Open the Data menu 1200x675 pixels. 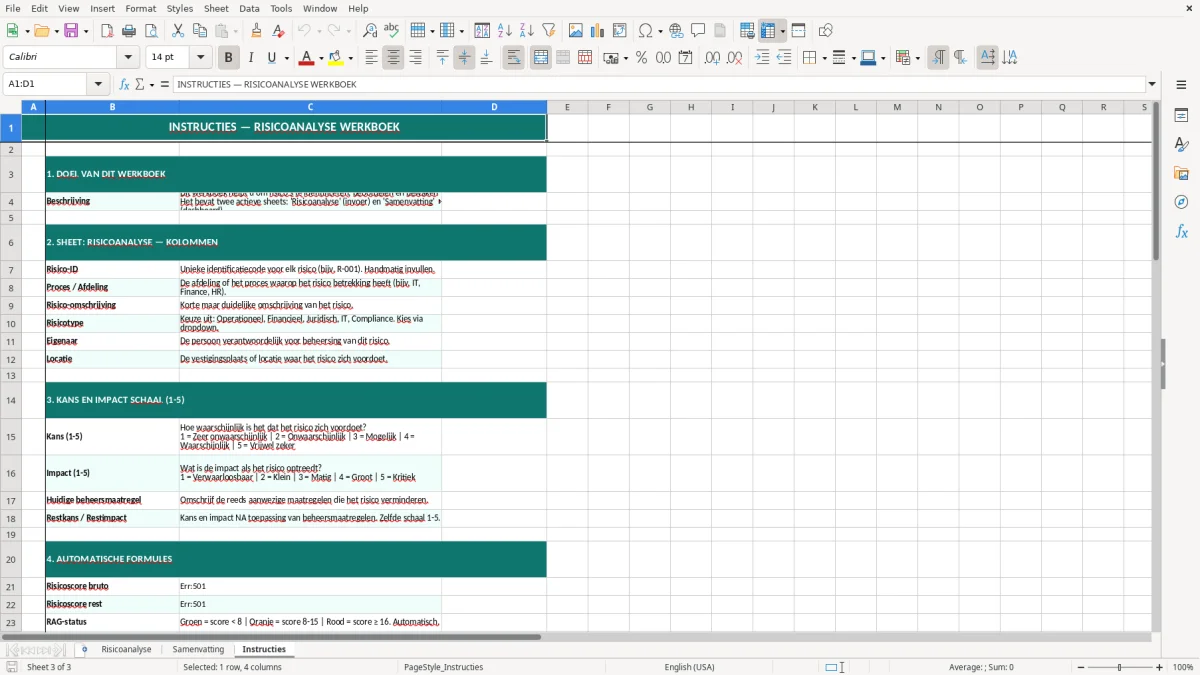(x=249, y=8)
